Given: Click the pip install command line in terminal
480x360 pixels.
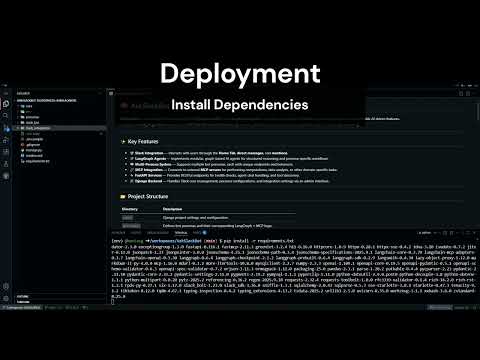Looking at the screenshot, I should click(203, 241).
